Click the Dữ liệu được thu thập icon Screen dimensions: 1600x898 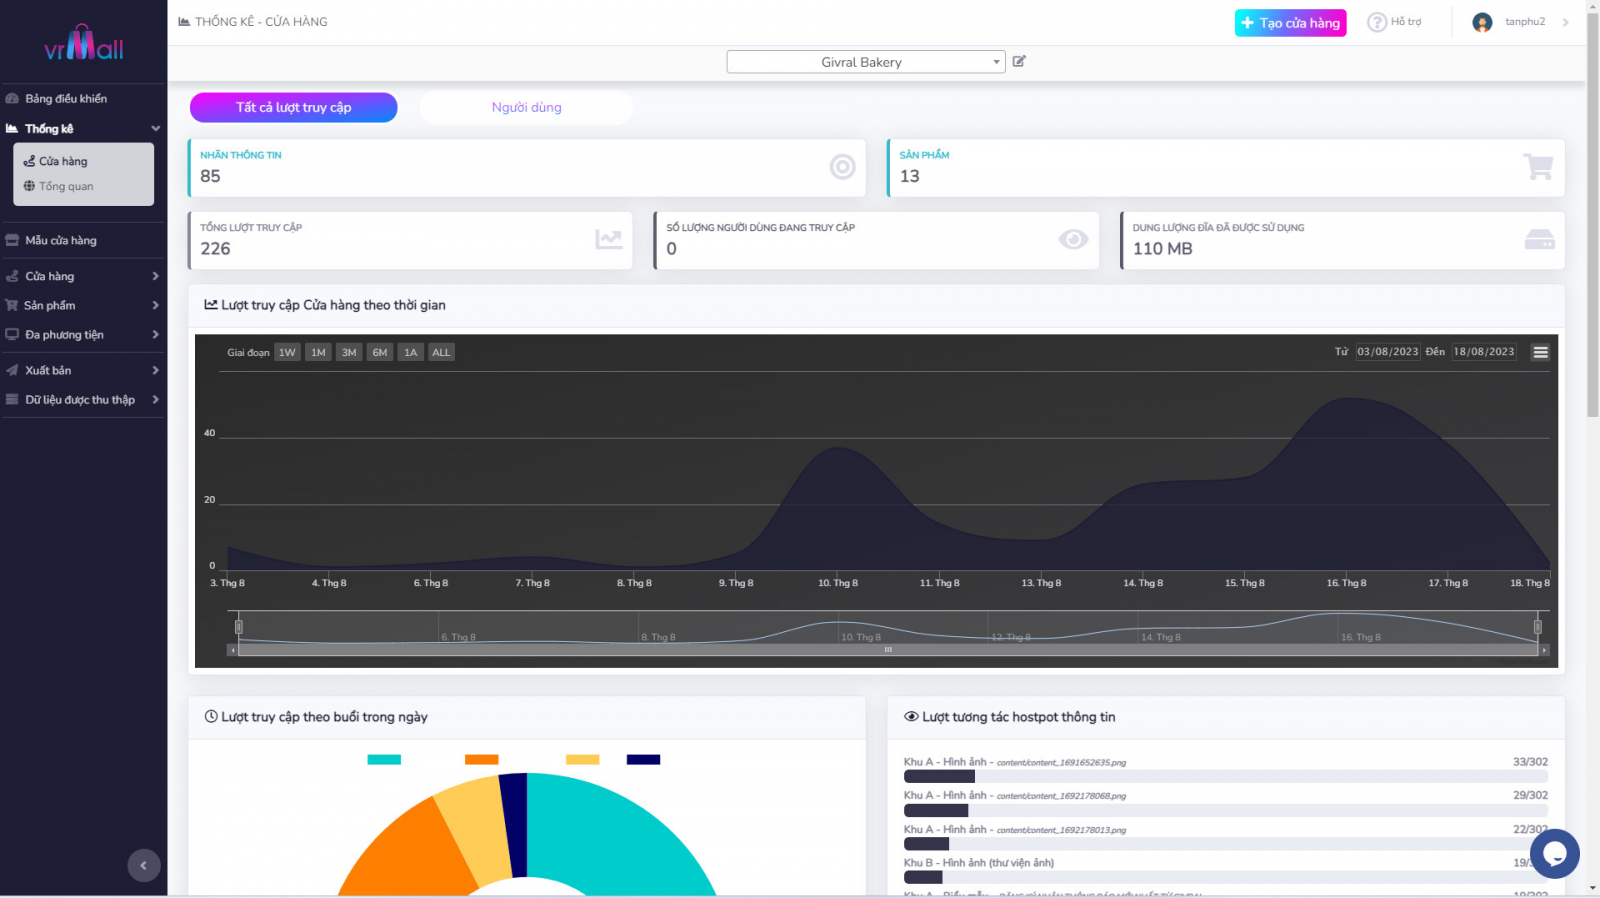(12, 400)
